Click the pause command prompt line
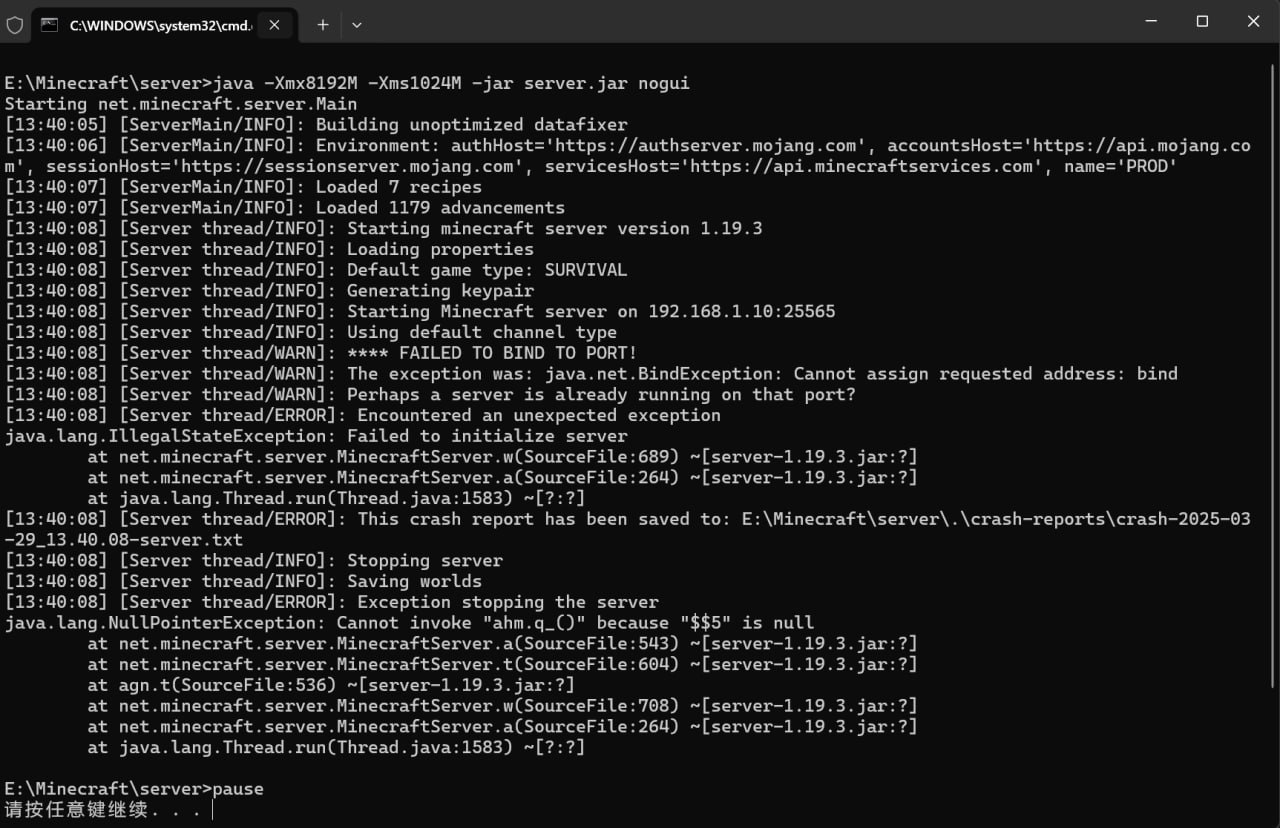Image resolution: width=1280 pixels, height=828 pixels. tap(134, 789)
